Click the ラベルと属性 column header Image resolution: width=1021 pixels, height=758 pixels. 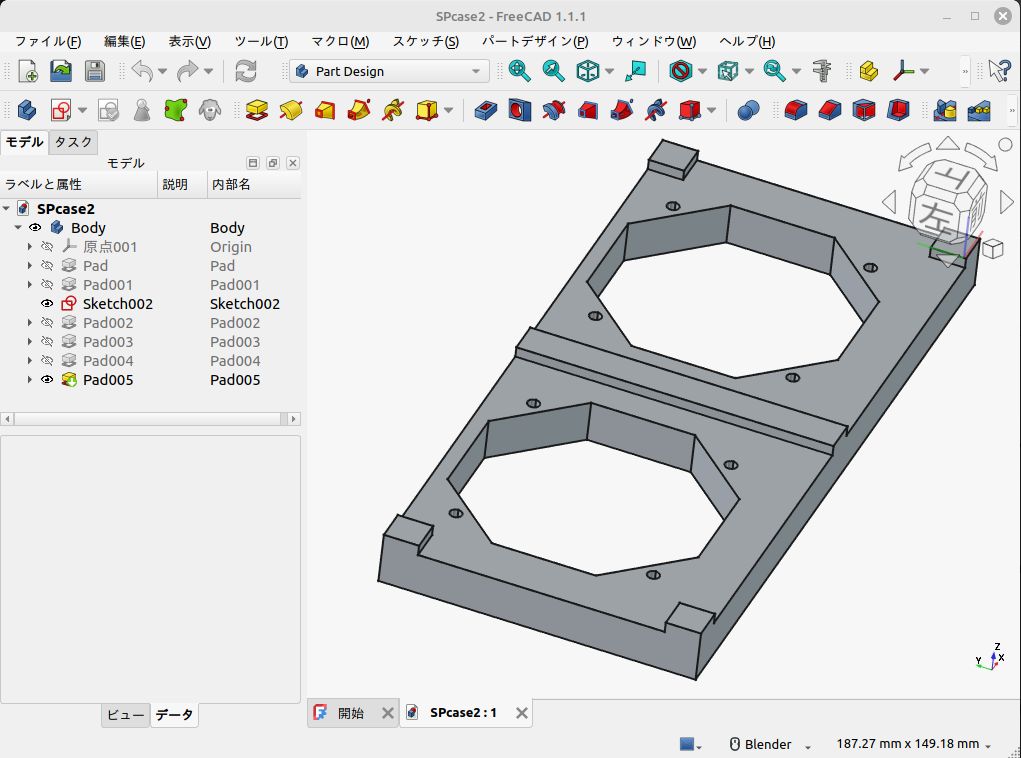(79, 184)
